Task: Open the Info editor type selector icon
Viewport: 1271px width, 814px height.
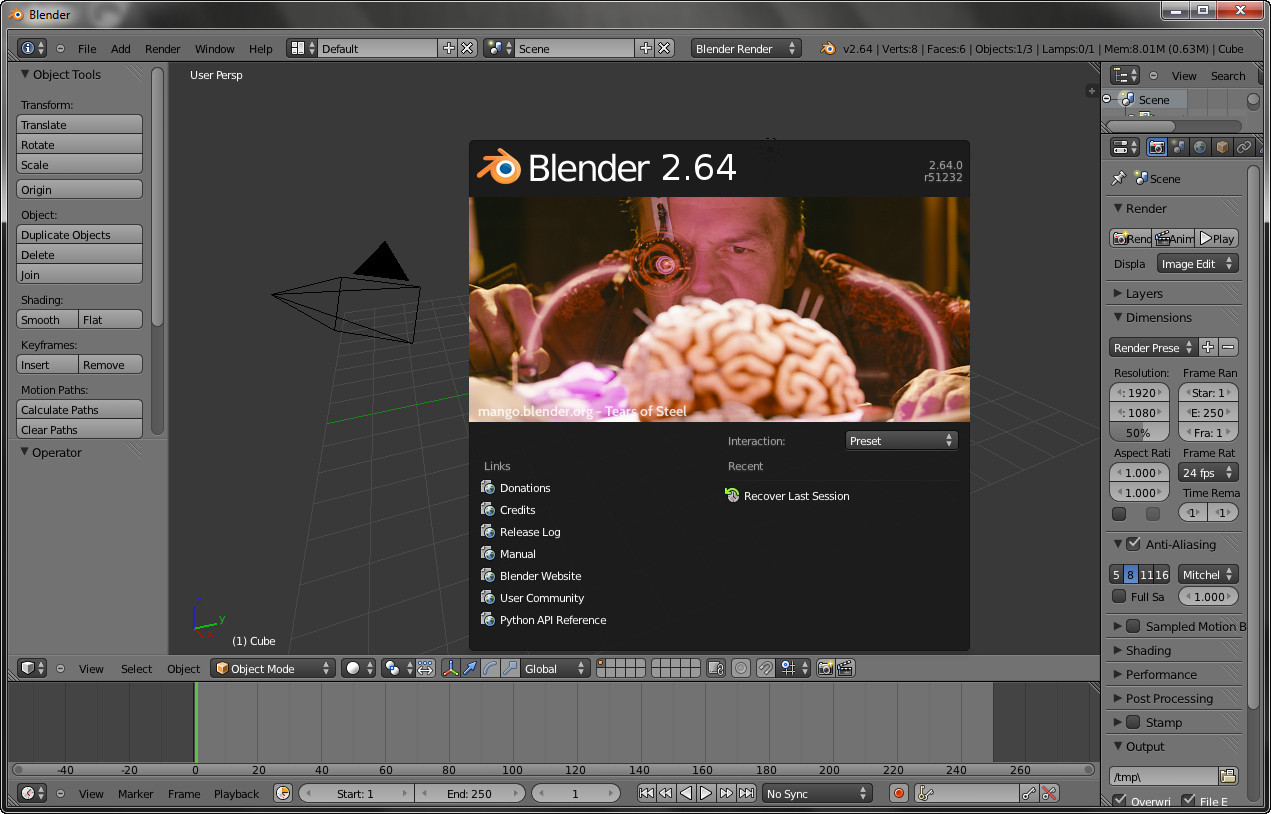Action: tap(32, 48)
